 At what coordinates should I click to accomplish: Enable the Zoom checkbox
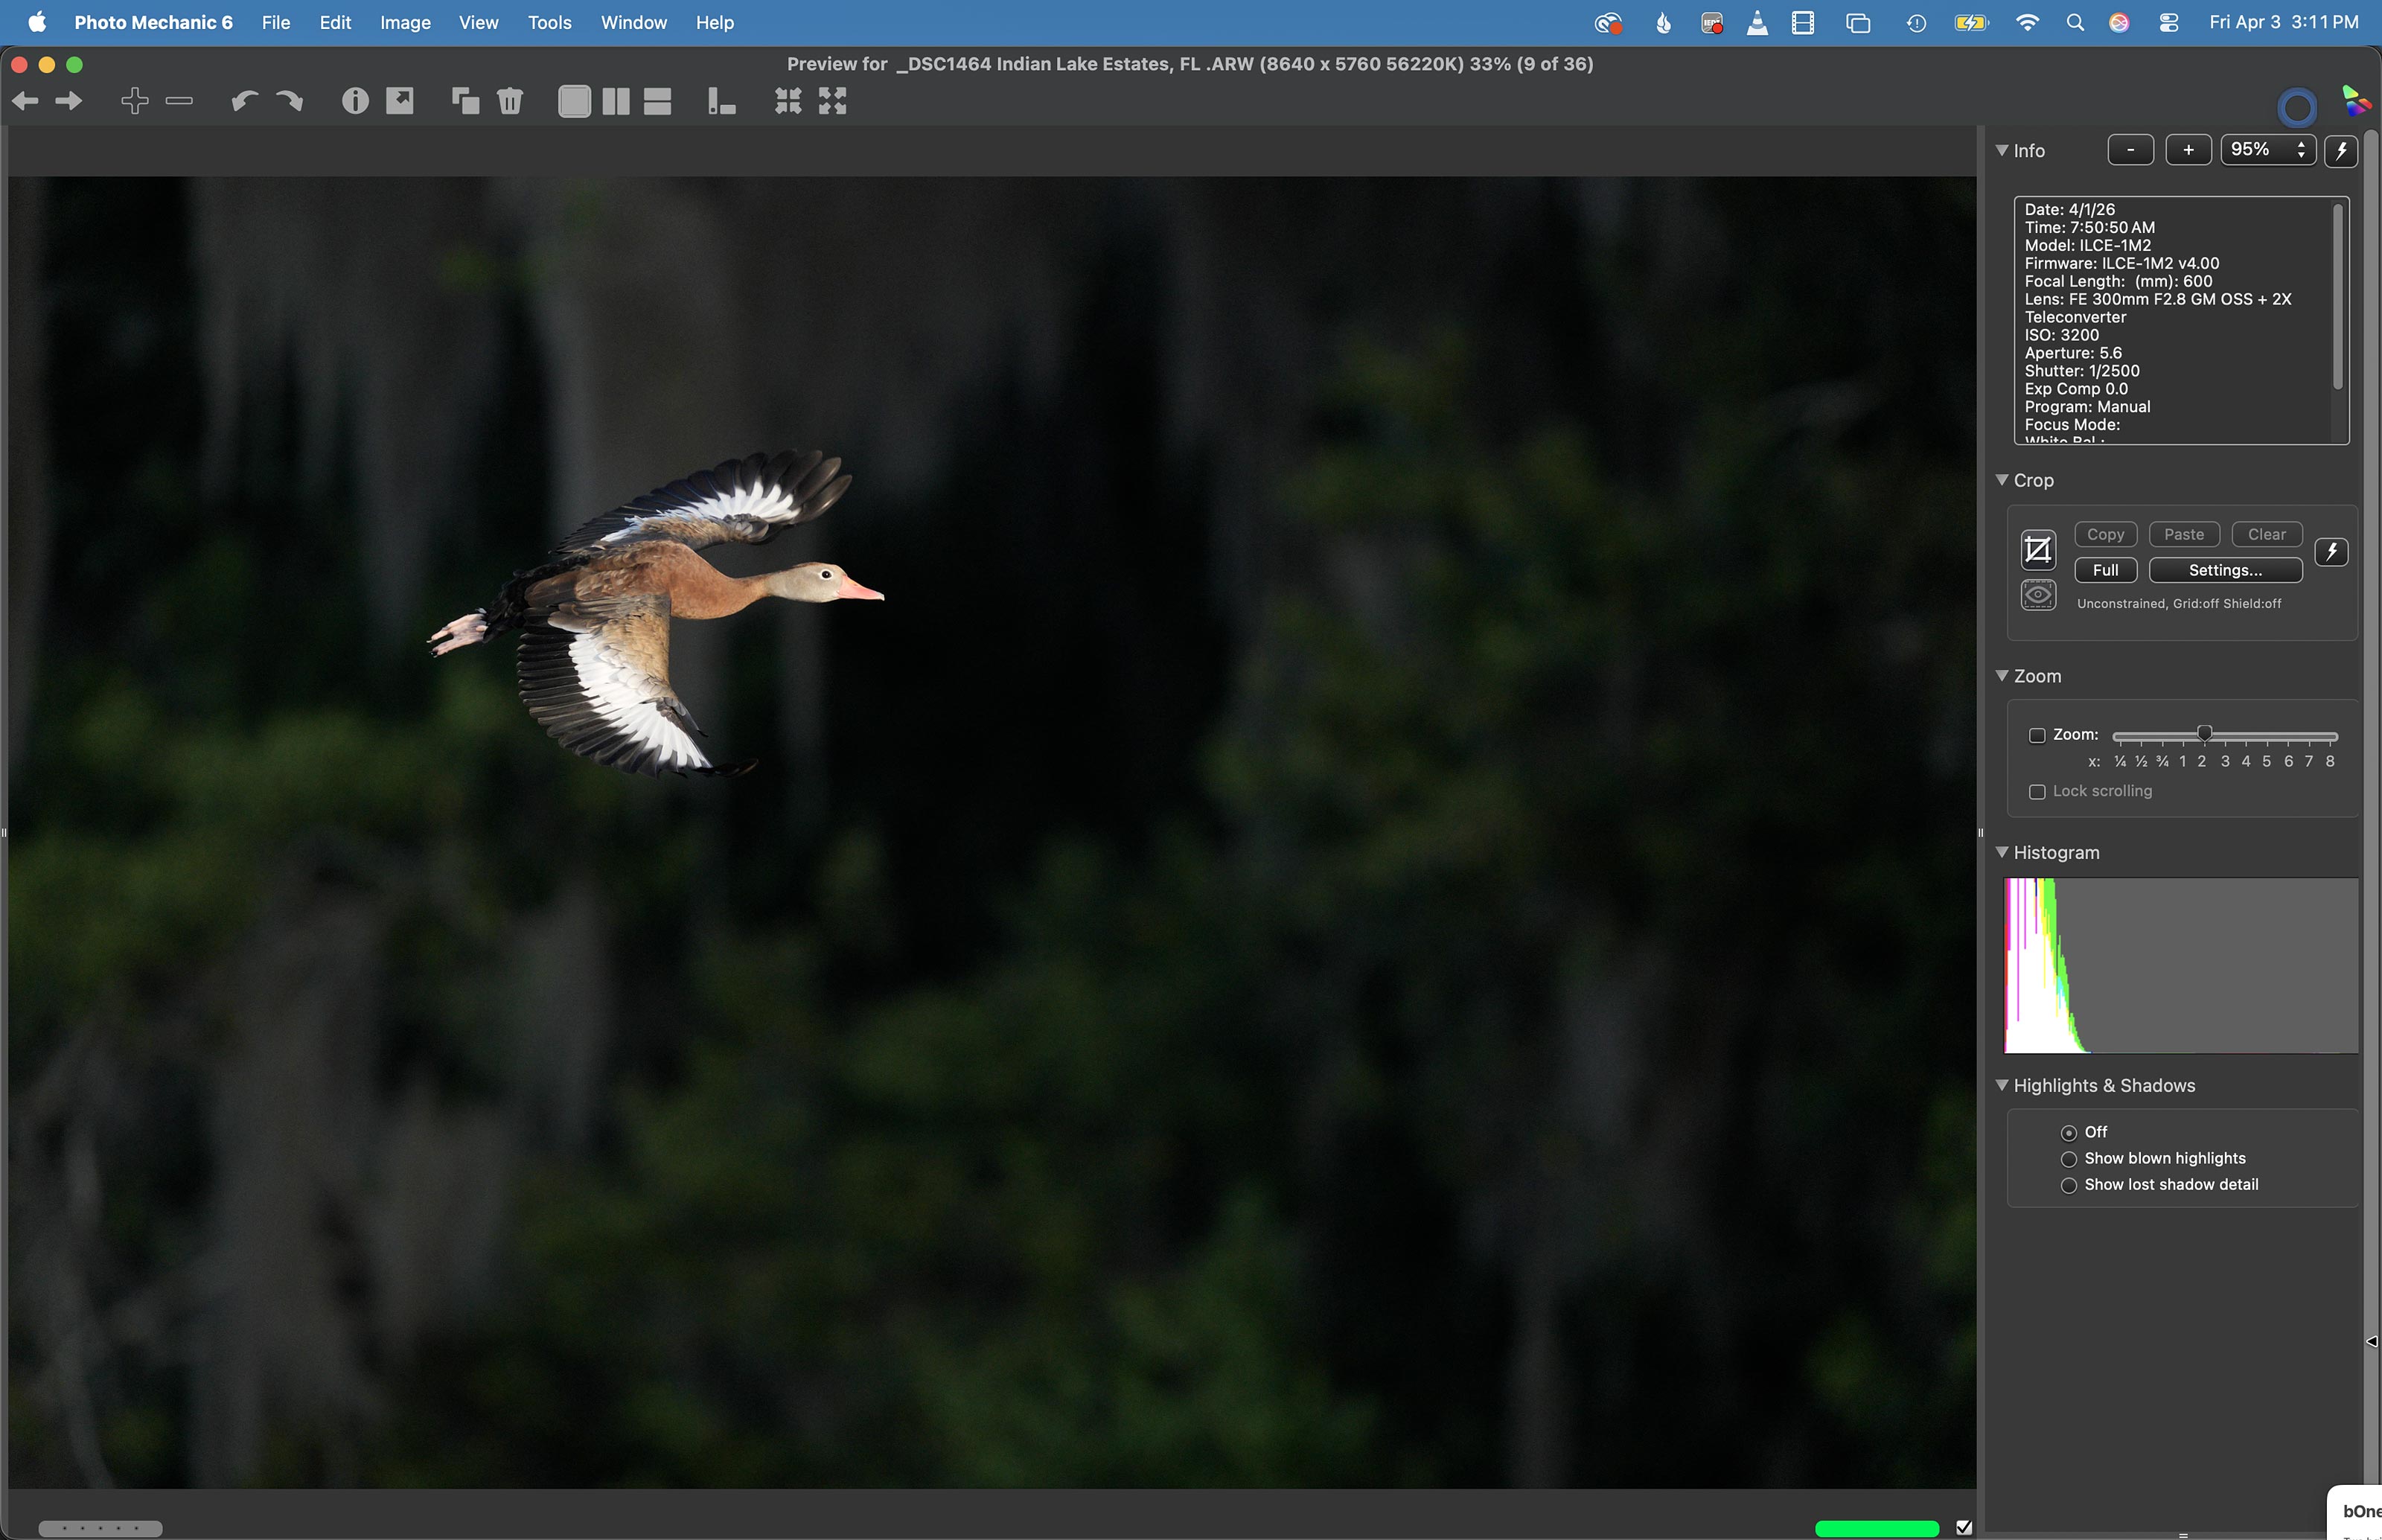[2037, 736]
